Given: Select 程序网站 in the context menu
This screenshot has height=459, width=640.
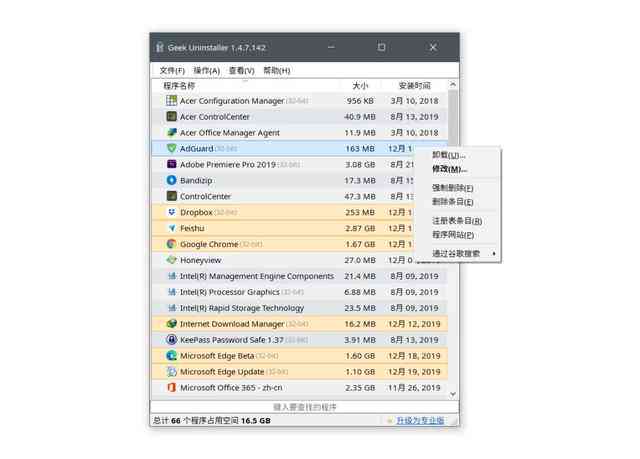Looking at the screenshot, I should coord(453,235).
